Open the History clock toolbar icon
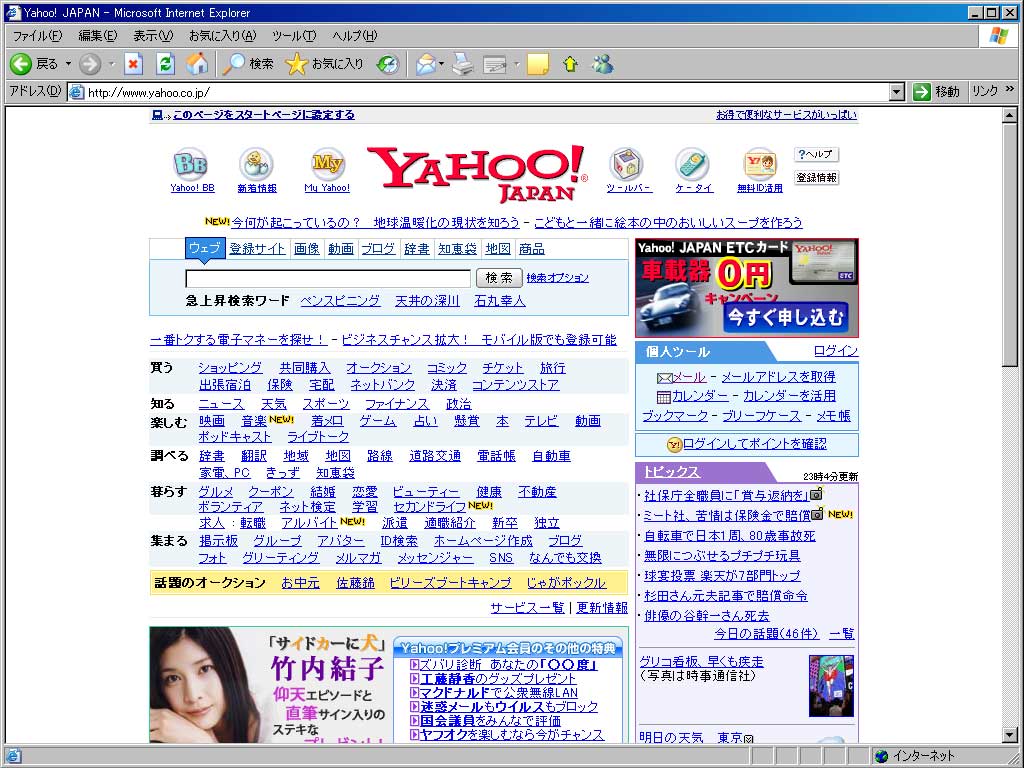Screen dimensions: 1024x768 pyautogui.click(x=388, y=63)
